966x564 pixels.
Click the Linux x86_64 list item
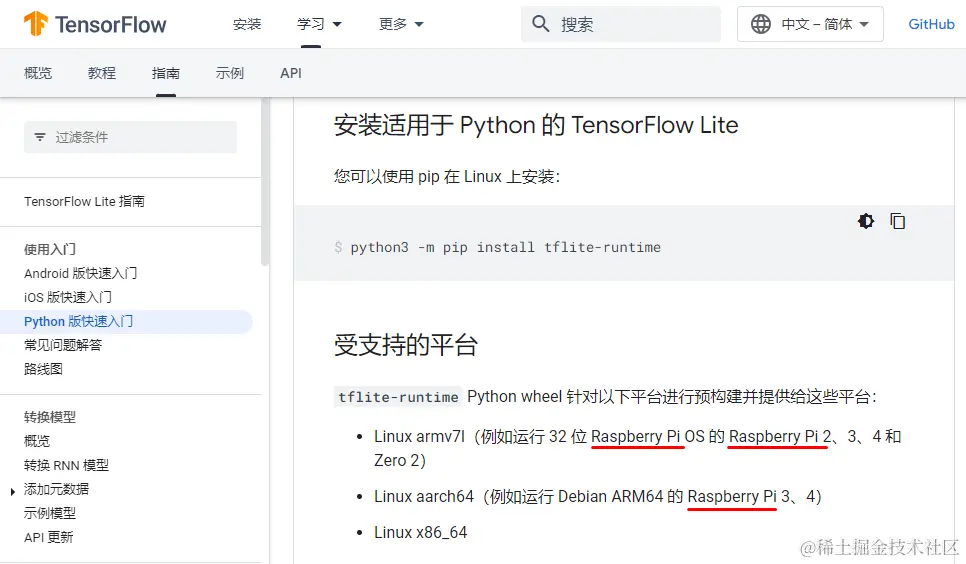421,532
